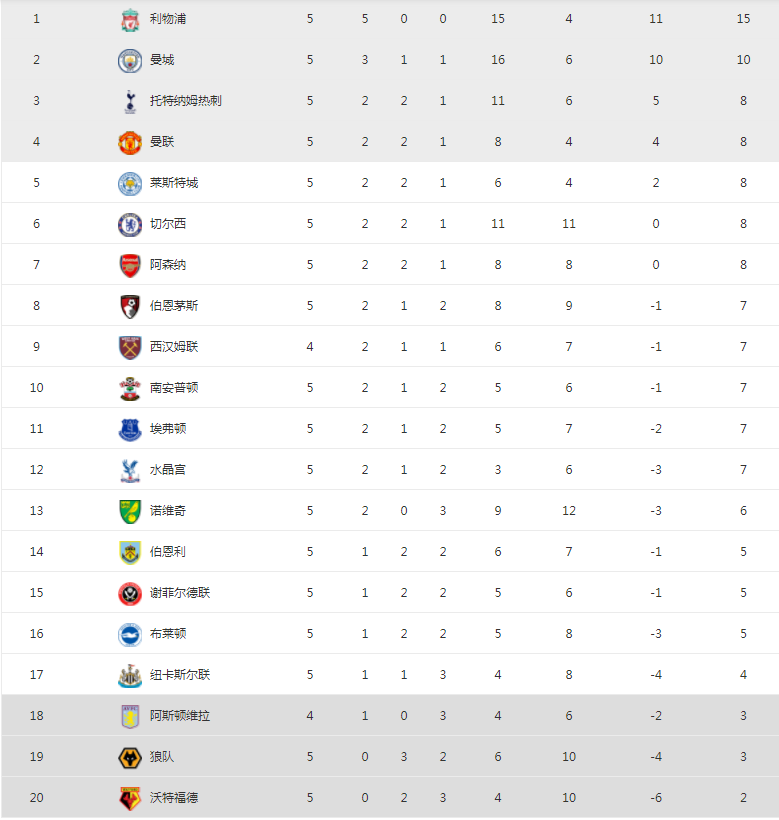Open the 南安普顿 team name link
The width and height of the screenshot is (779, 820).
[x=174, y=388]
